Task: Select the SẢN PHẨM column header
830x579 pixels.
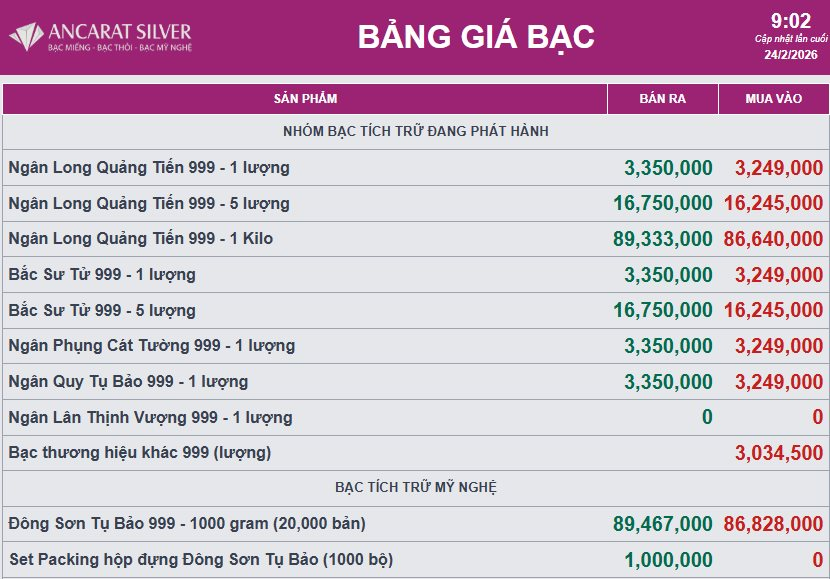Action: (305, 99)
